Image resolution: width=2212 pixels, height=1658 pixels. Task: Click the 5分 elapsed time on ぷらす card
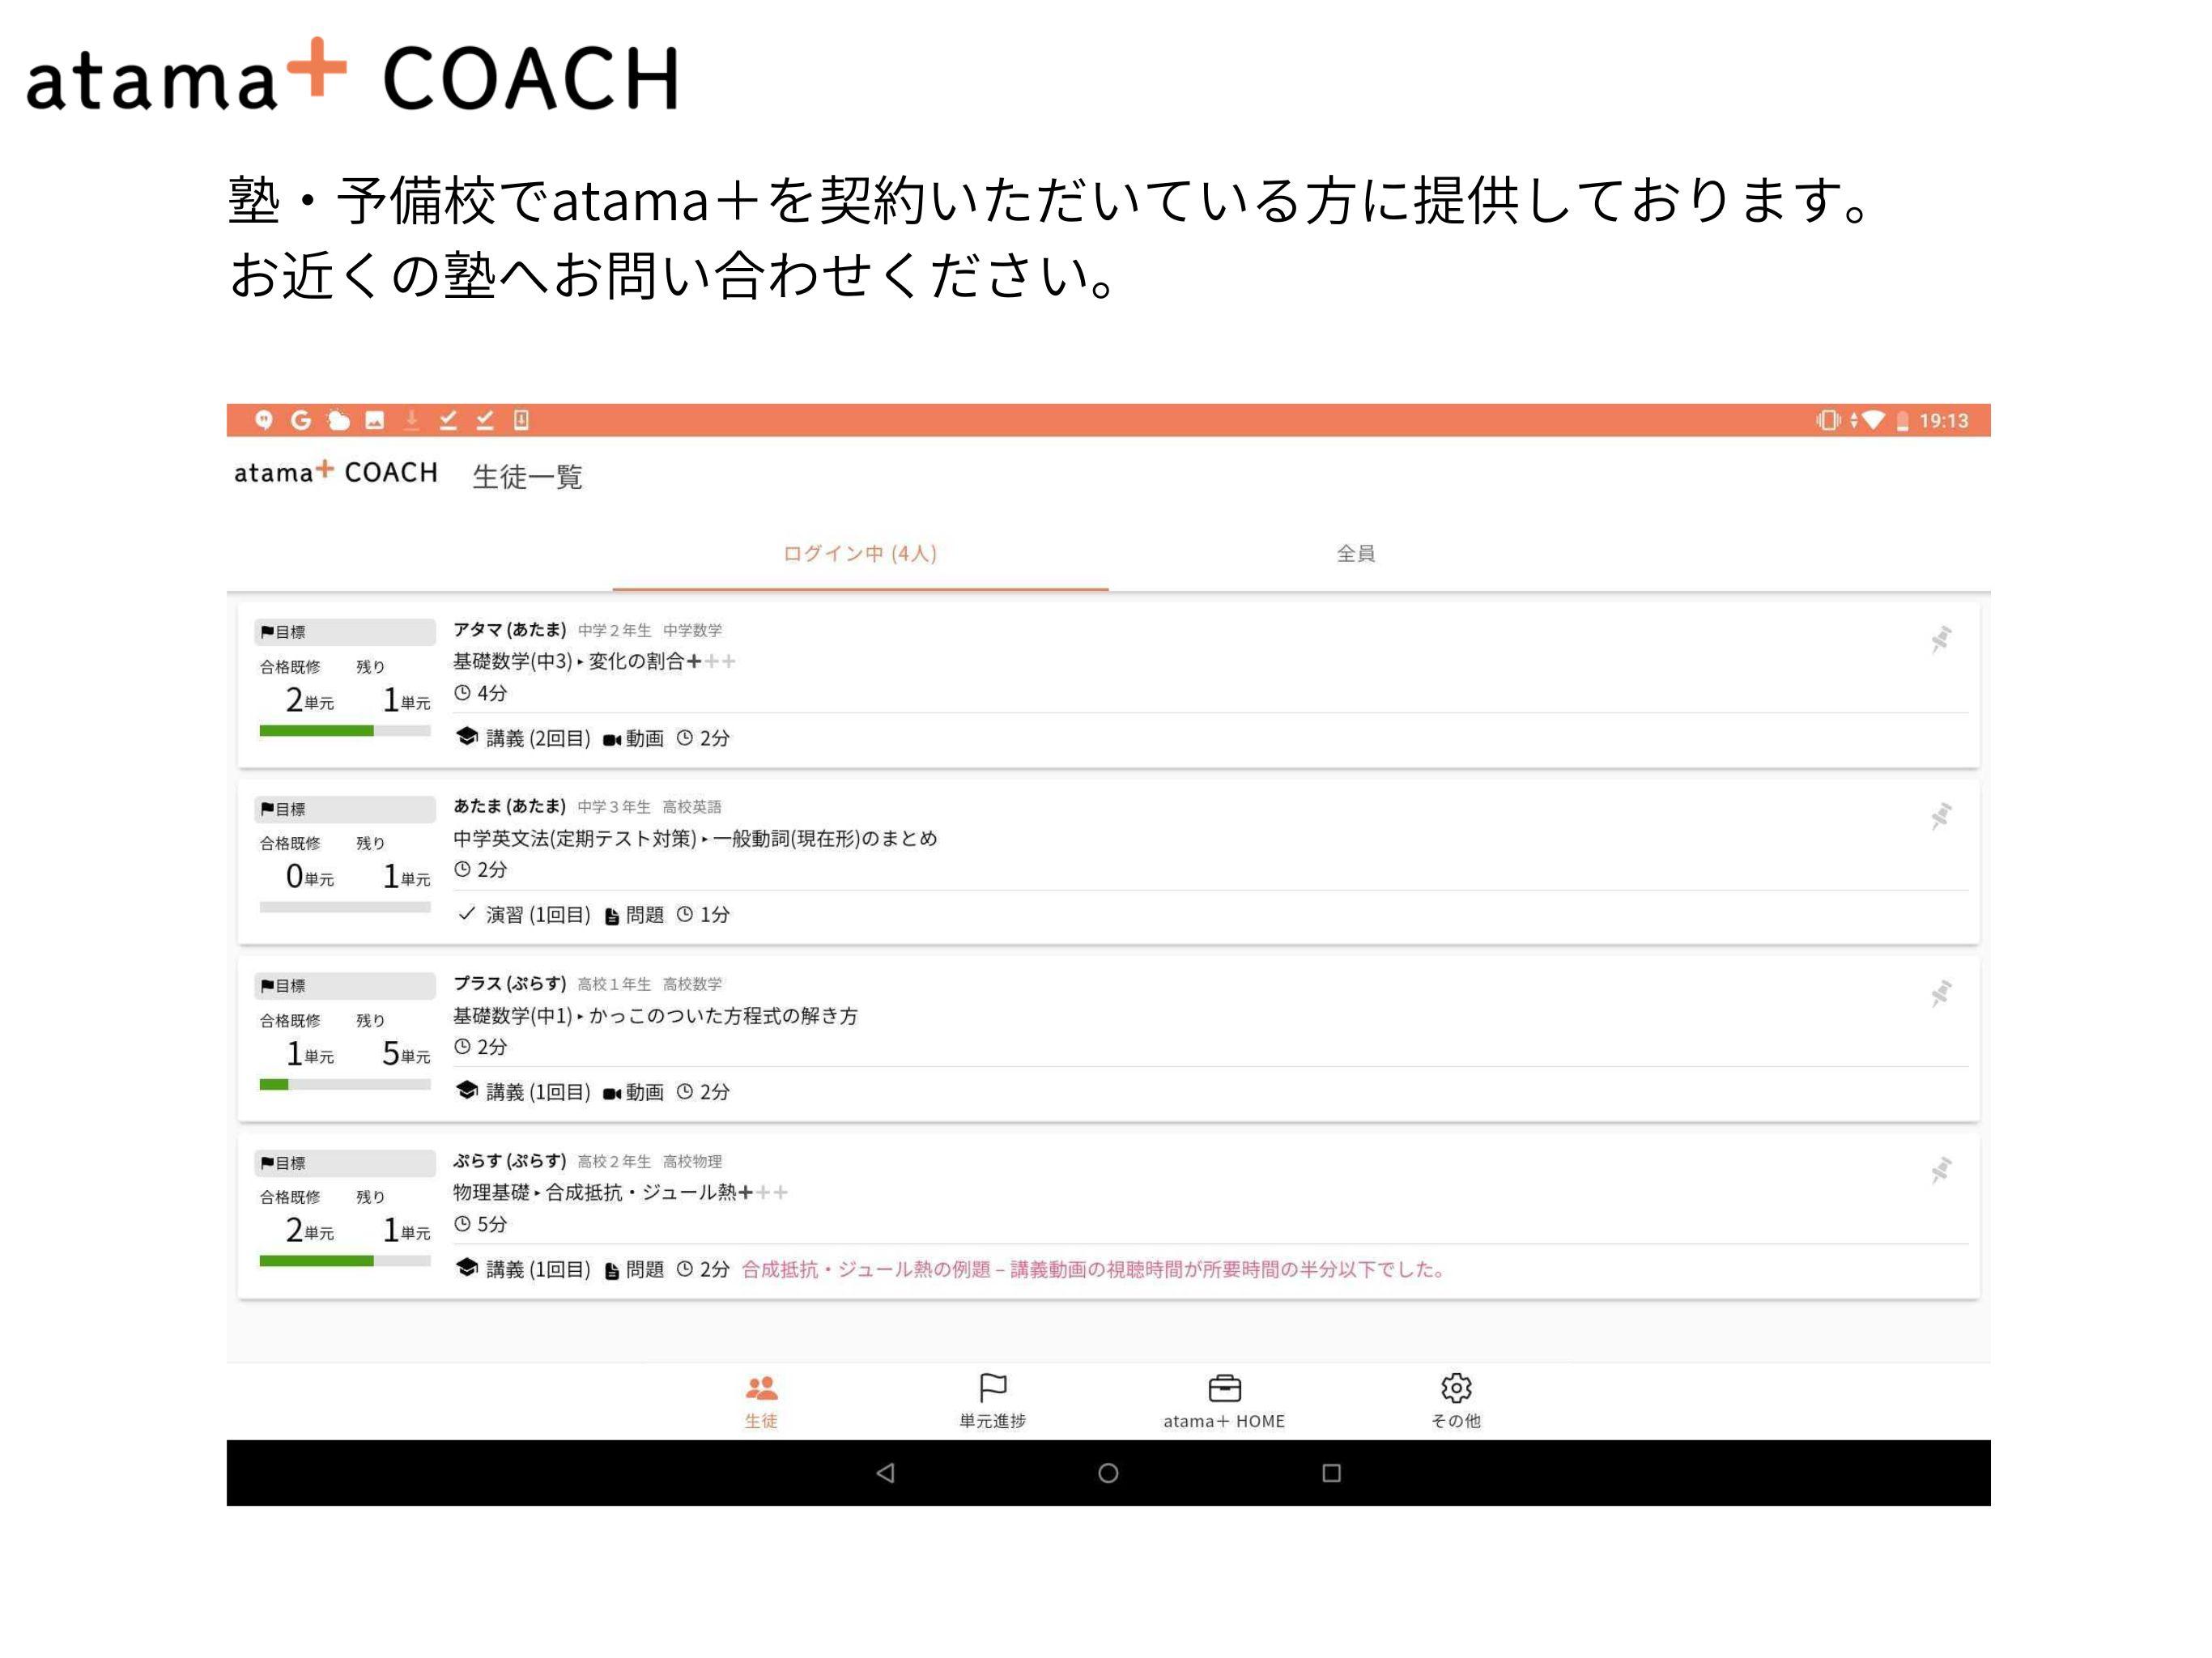click(481, 1223)
